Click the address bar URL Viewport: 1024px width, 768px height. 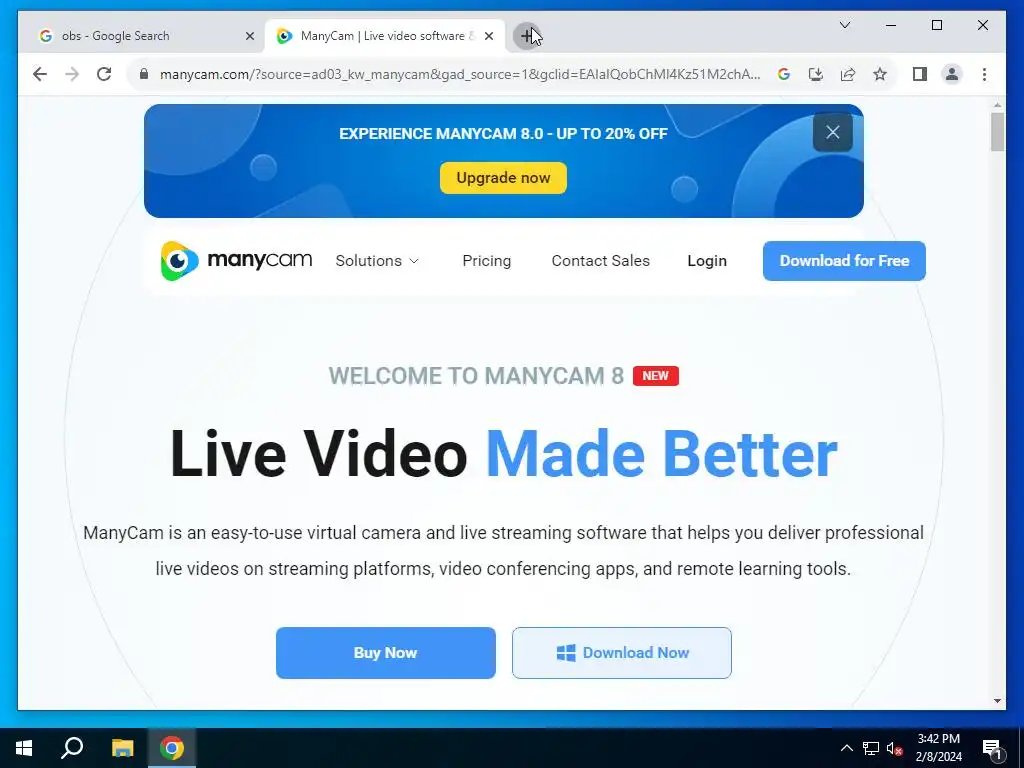point(460,74)
